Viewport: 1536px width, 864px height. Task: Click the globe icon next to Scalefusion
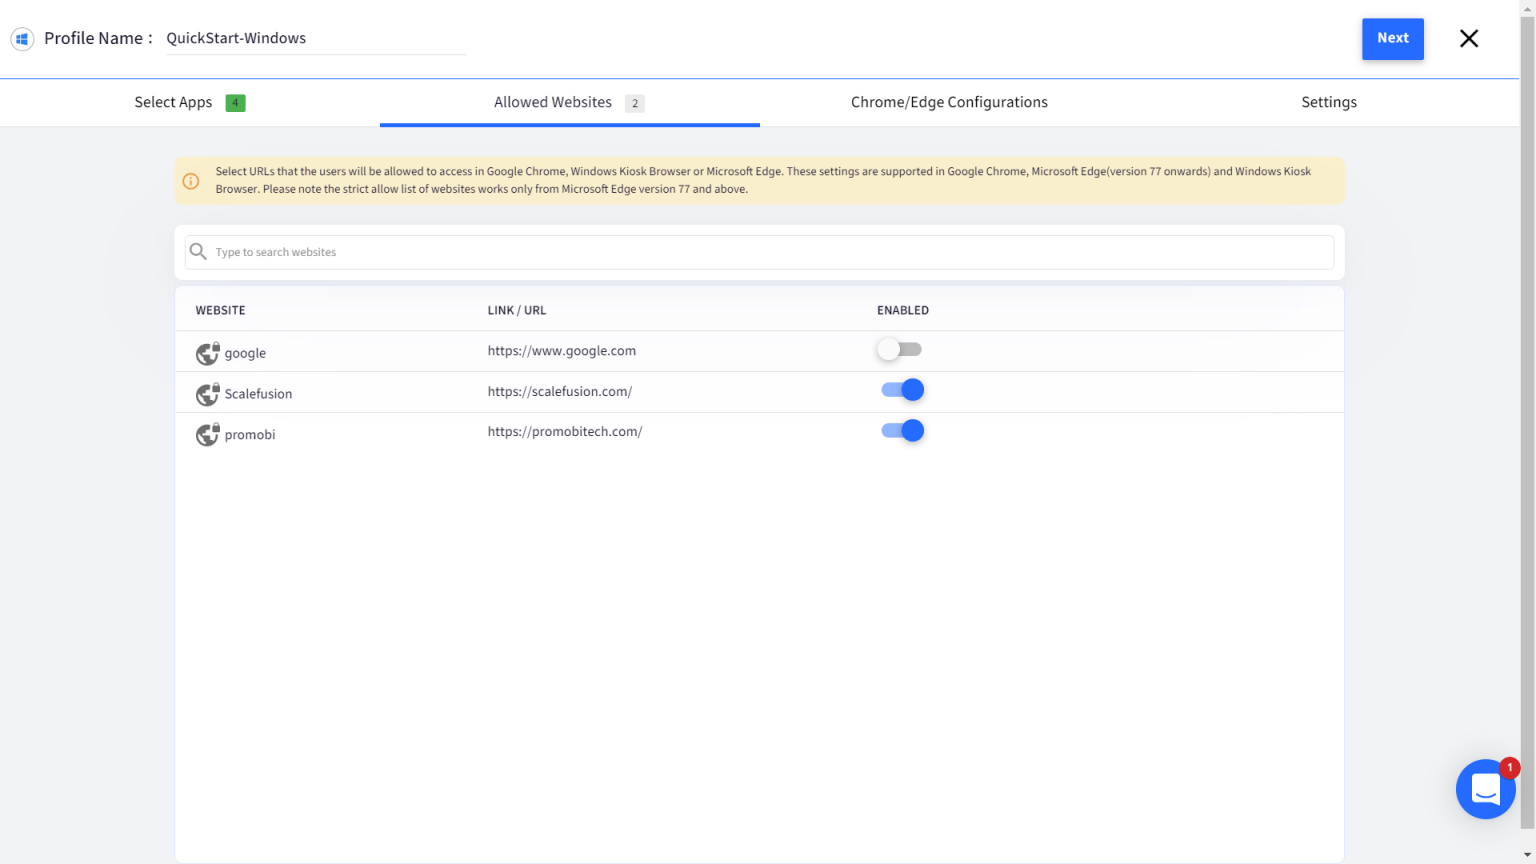click(207, 394)
